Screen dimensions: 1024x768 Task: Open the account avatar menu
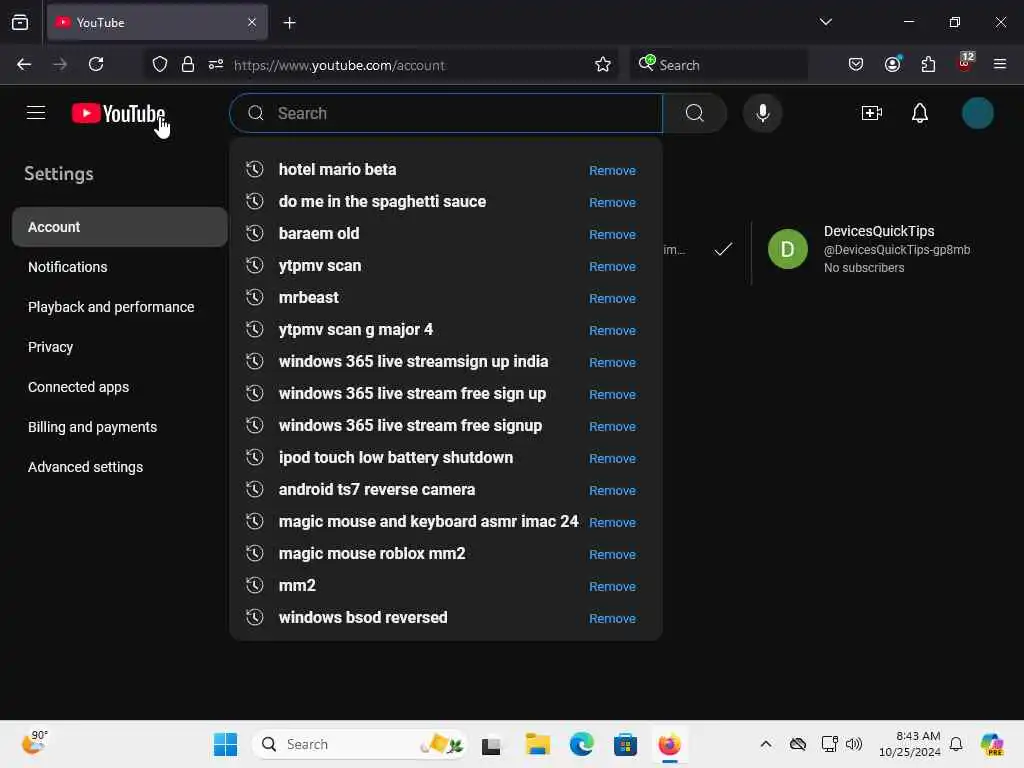(977, 113)
